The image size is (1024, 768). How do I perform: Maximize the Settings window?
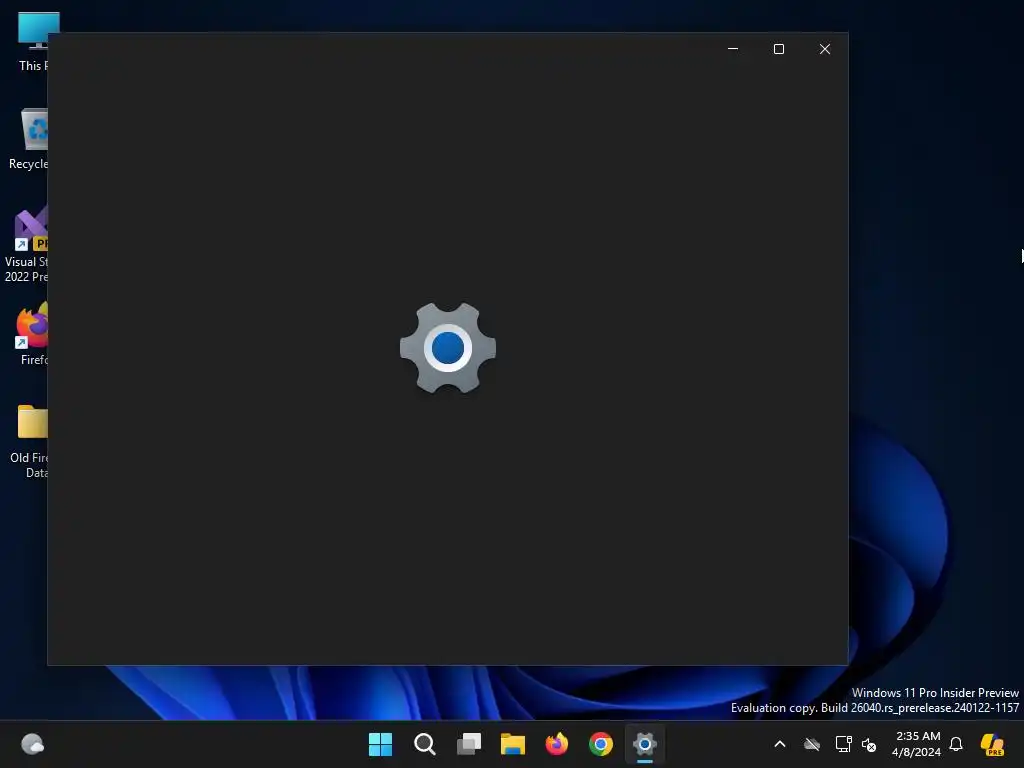pos(778,49)
